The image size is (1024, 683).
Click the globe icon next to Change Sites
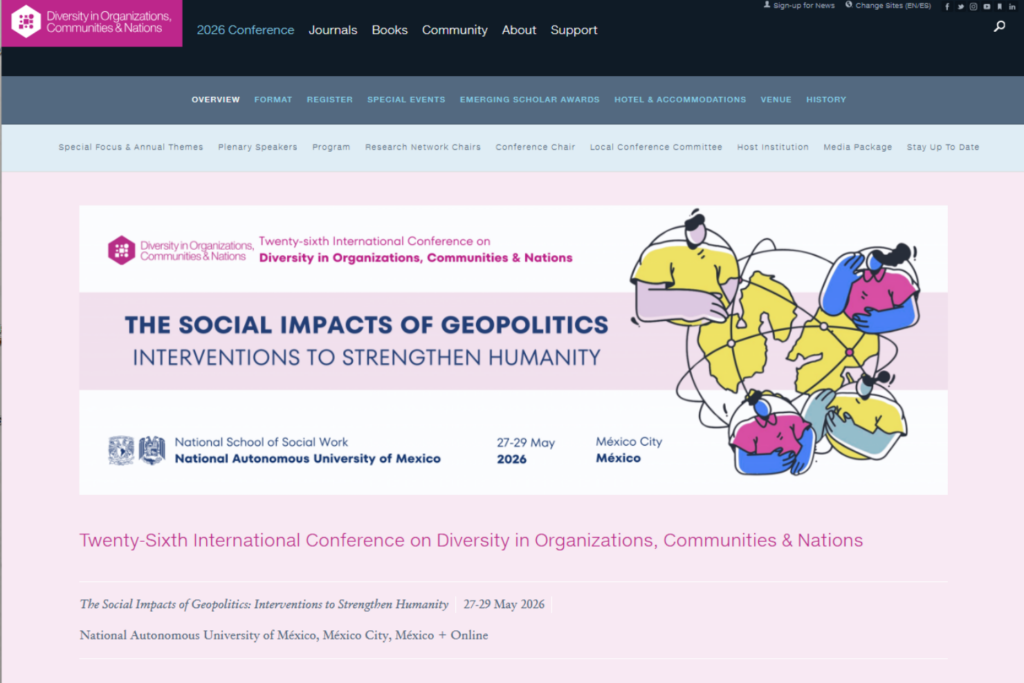click(849, 5)
